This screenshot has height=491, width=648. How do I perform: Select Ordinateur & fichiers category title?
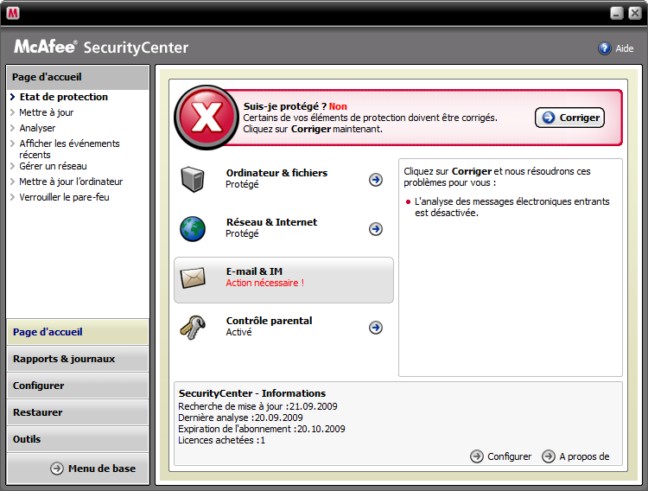[276, 173]
